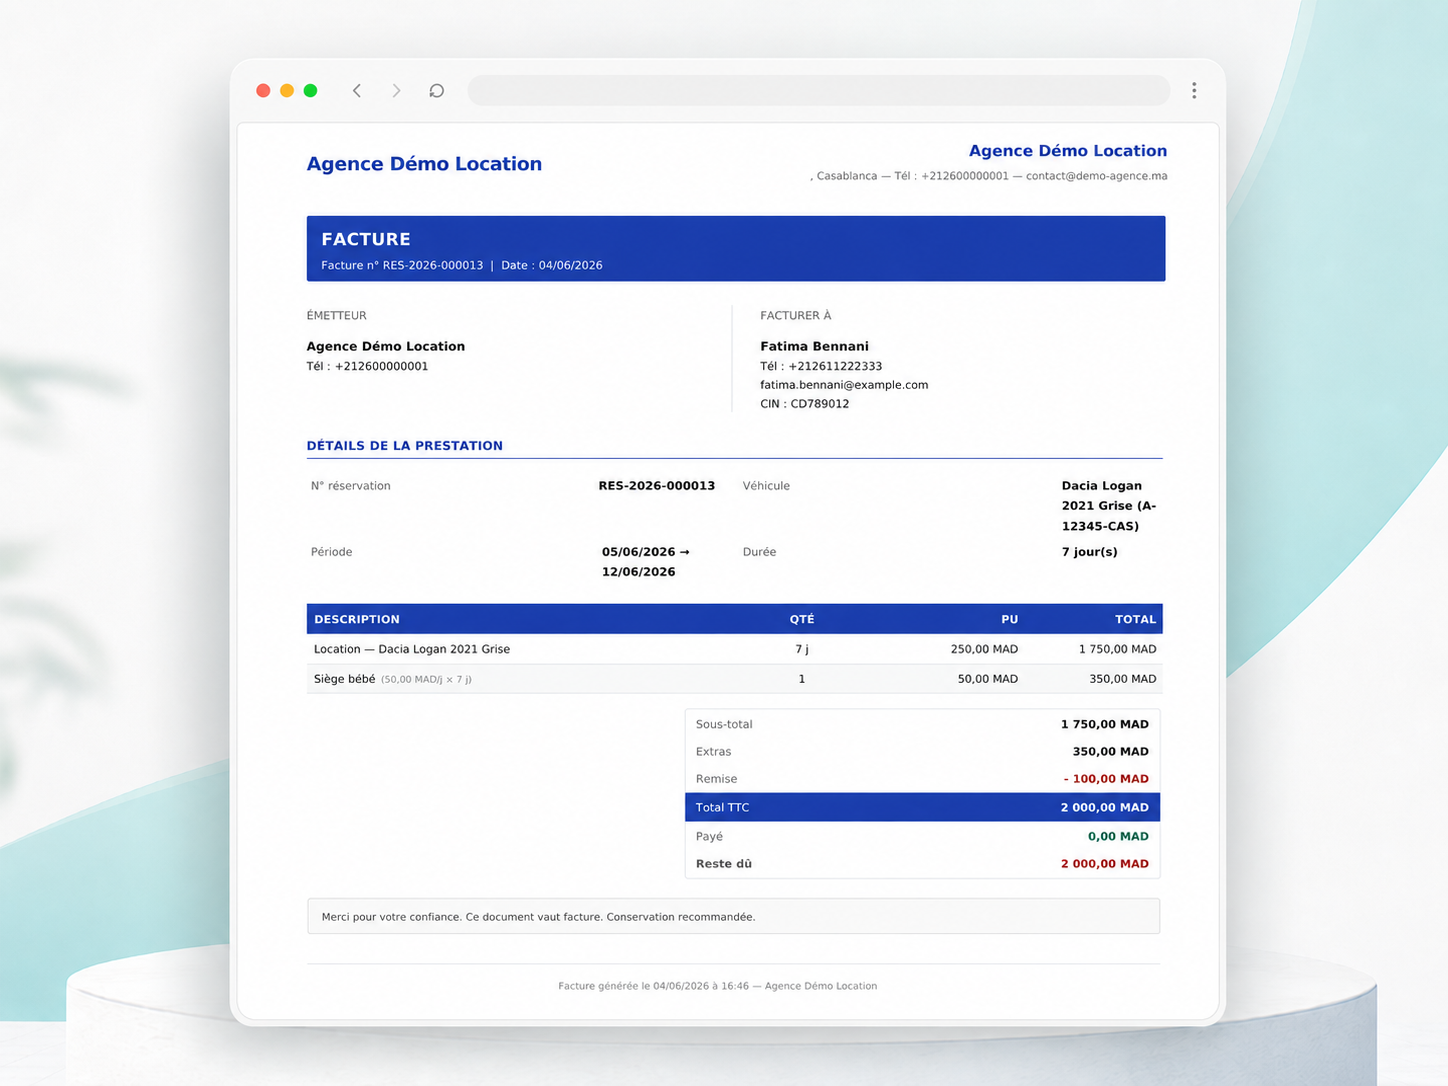The width and height of the screenshot is (1448, 1086).
Task: Click Tél : +212600000001 under Émetteur
Action: click(367, 367)
